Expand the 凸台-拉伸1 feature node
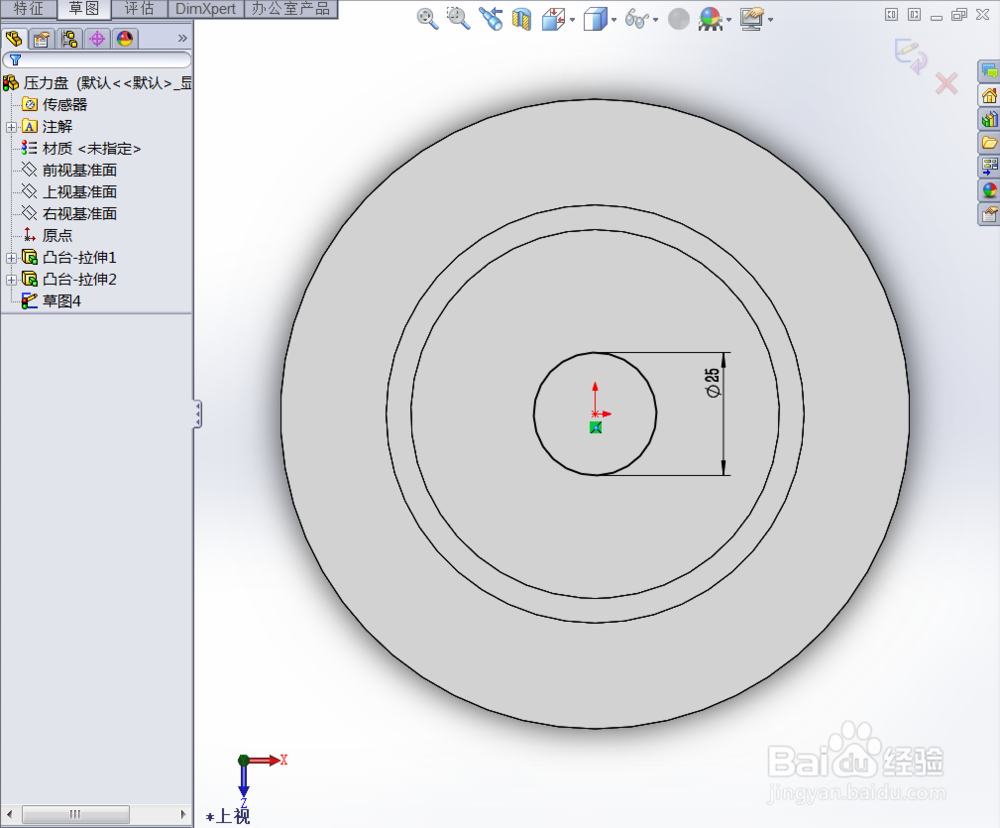Image resolution: width=1000 pixels, height=828 pixels. tap(11, 258)
